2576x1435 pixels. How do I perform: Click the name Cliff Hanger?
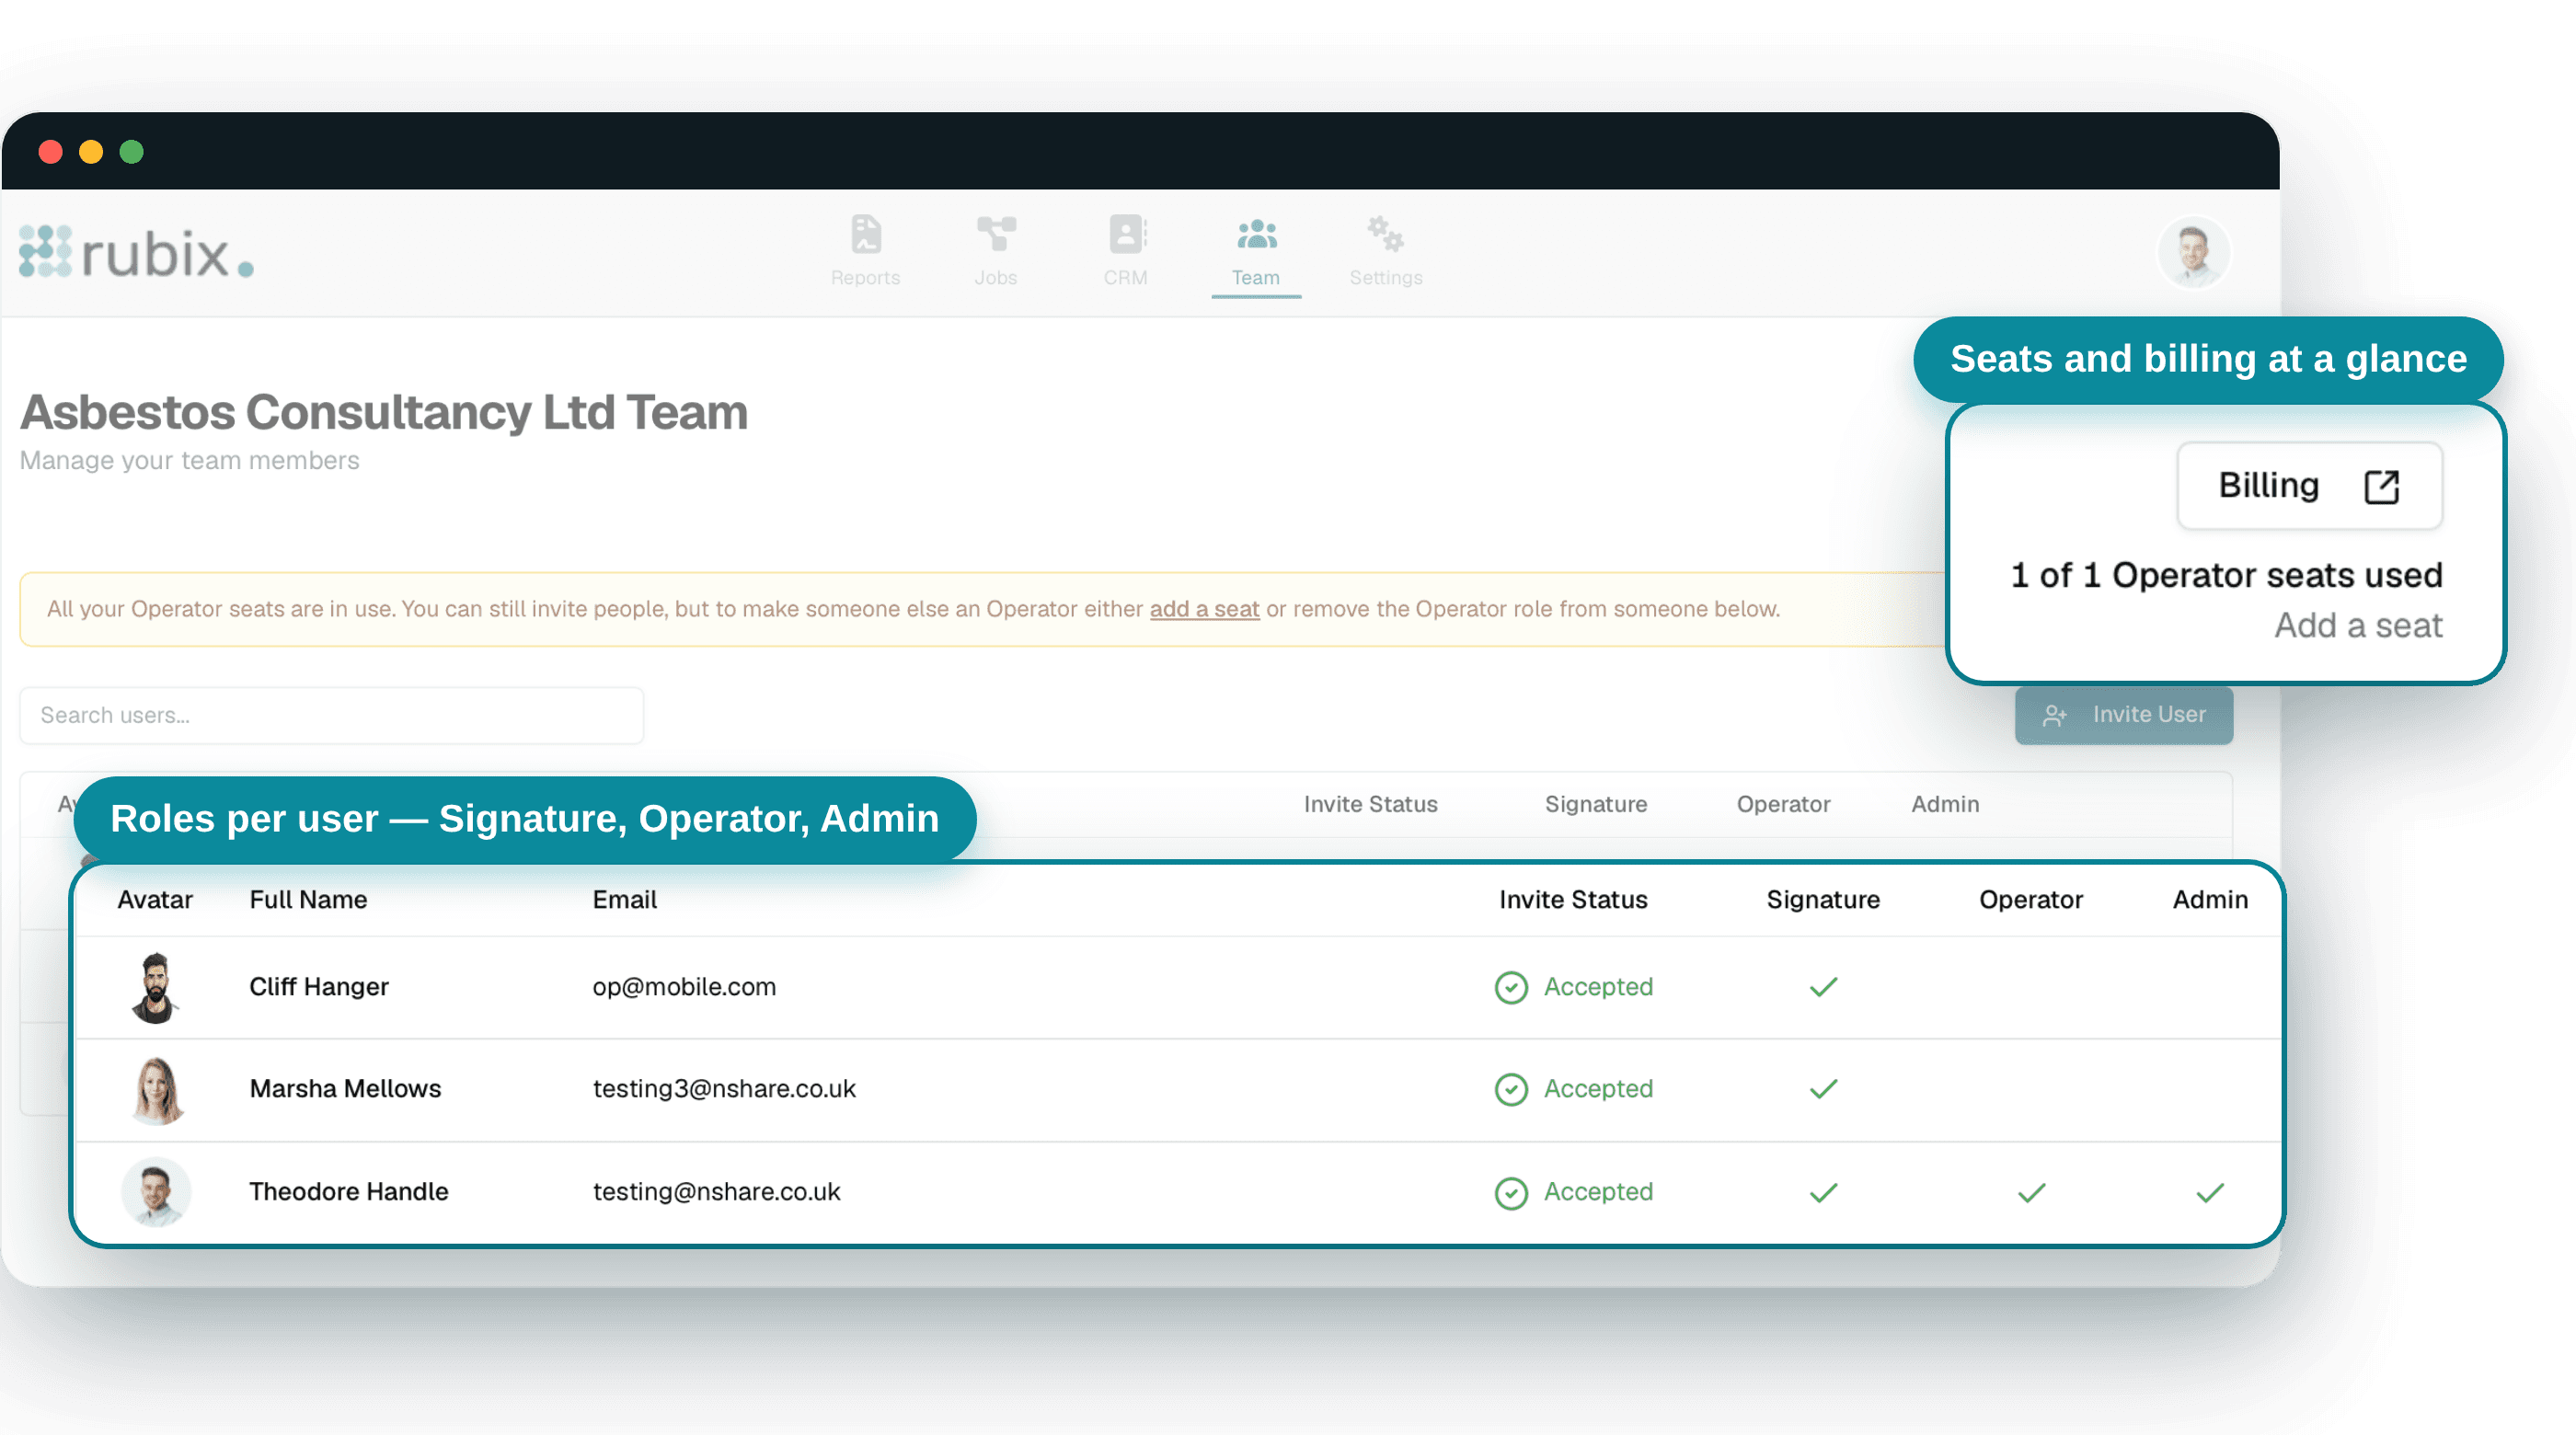tap(319, 987)
